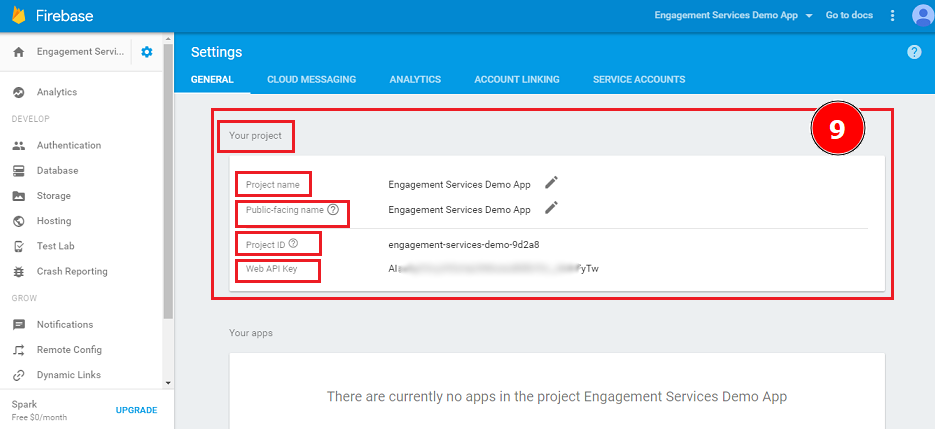Click the Authentication people icon
Viewport: 935px width, 429px height.
18,146
